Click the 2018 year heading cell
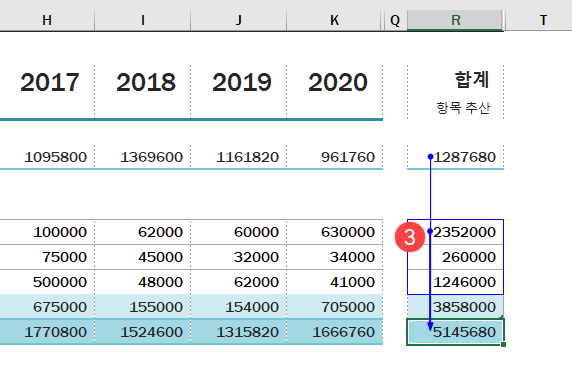This screenshot has height=384, width=572. (143, 91)
